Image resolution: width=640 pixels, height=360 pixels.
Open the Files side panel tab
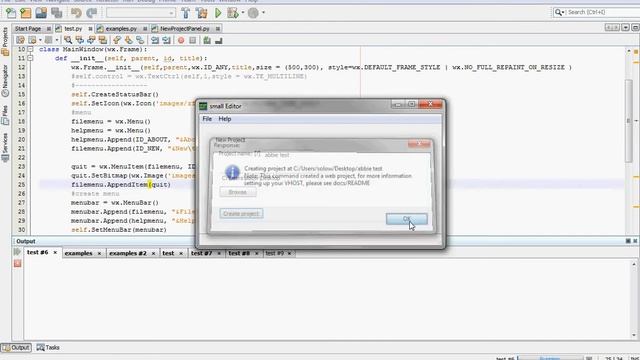(5, 116)
